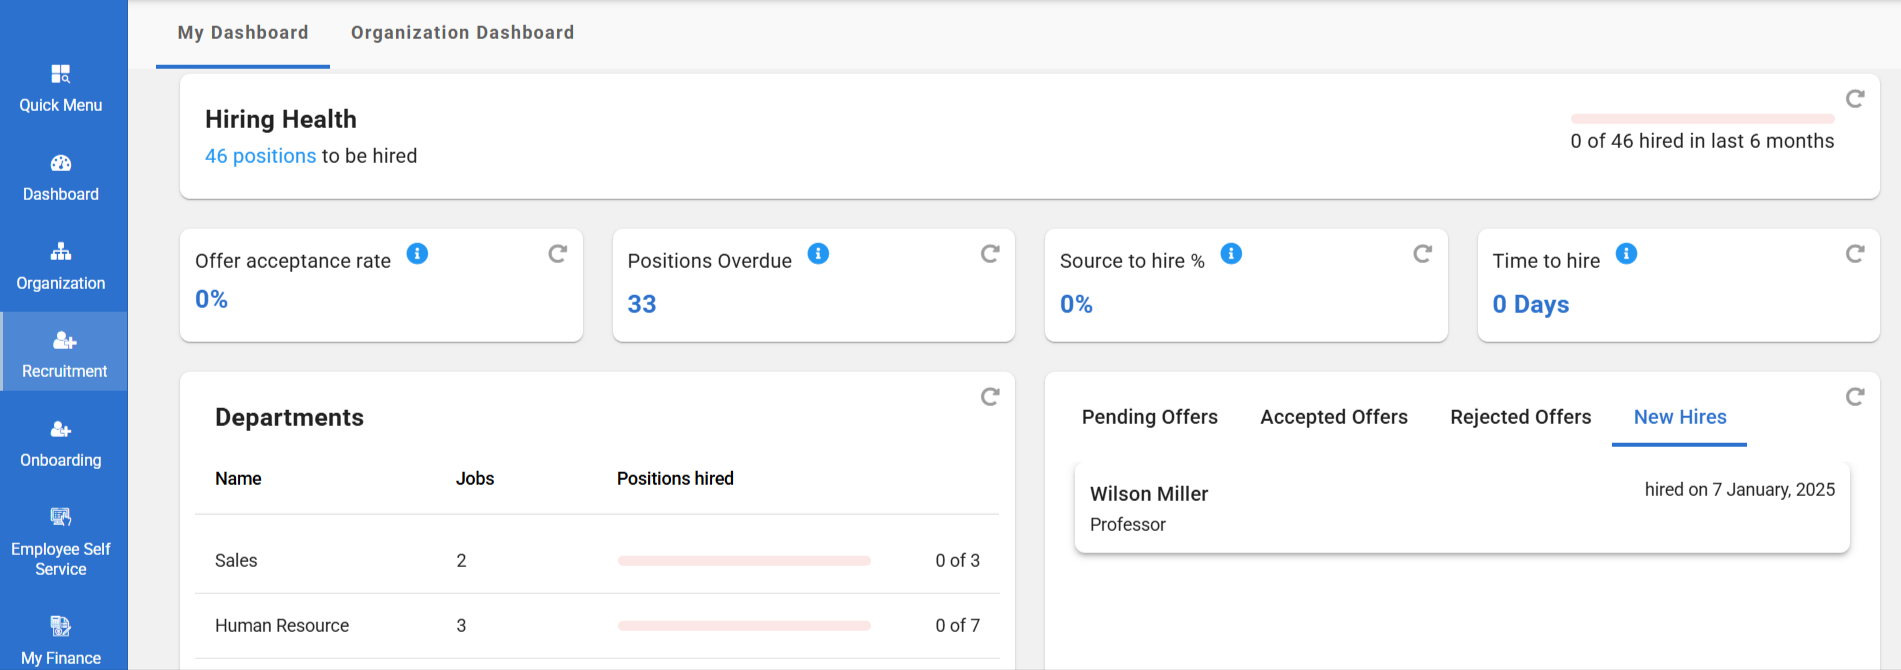Viewport: 1901px width, 670px height.
Task: Show info for Offer acceptance rate
Action: pyautogui.click(x=418, y=254)
